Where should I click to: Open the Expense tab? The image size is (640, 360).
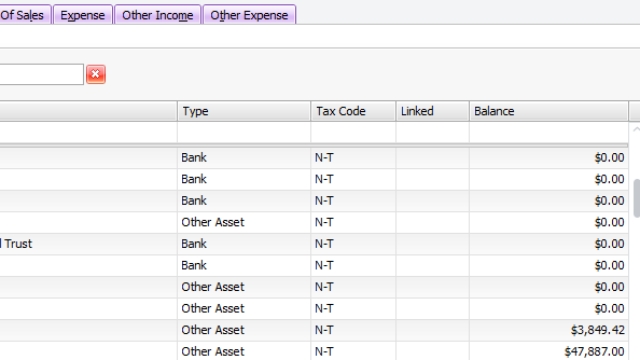pyautogui.click(x=83, y=15)
